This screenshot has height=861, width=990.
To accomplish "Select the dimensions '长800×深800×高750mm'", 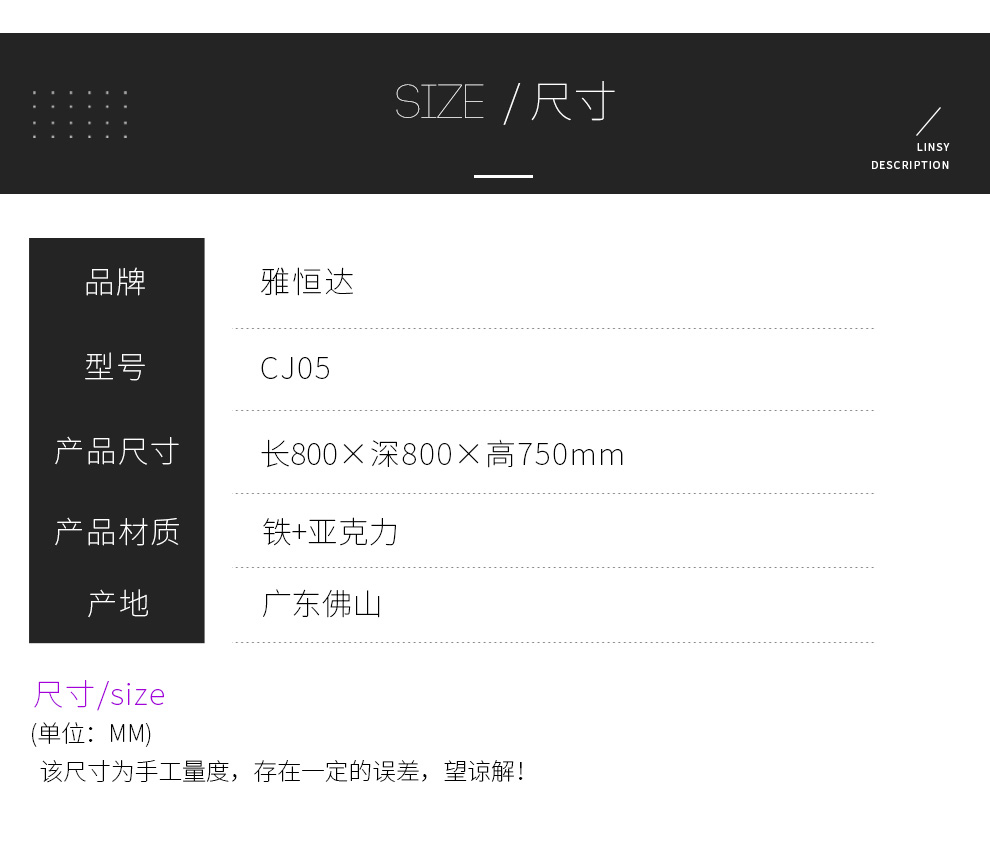I will [x=442, y=454].
